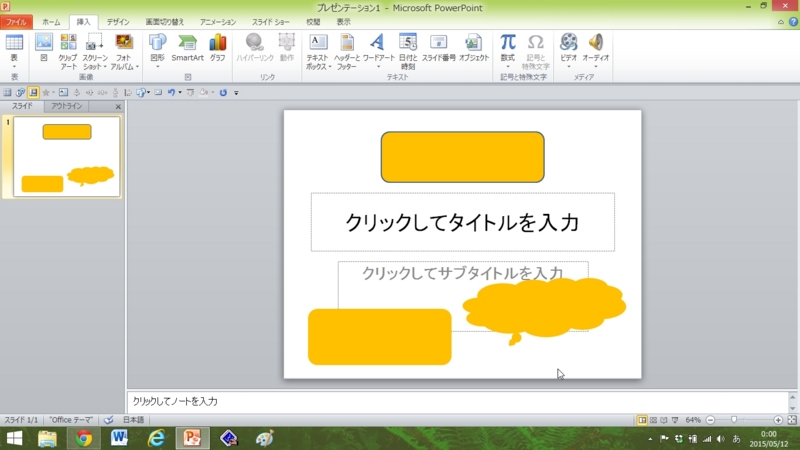Switch to normal view in status bar
800x450 pixels.
coord(642,420)
